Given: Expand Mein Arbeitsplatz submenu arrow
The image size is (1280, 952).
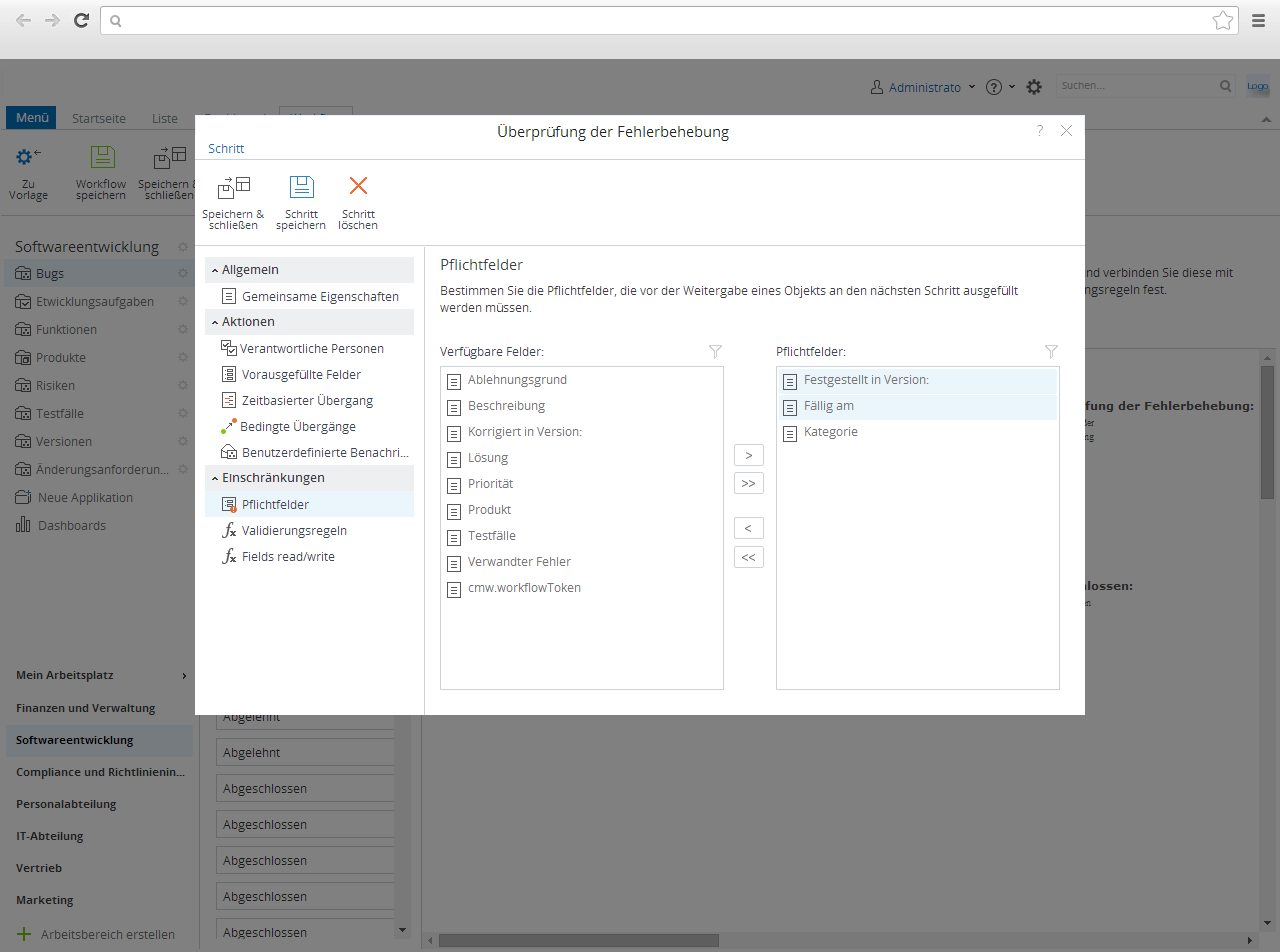Looking at the screenshot, I should 184,676.
